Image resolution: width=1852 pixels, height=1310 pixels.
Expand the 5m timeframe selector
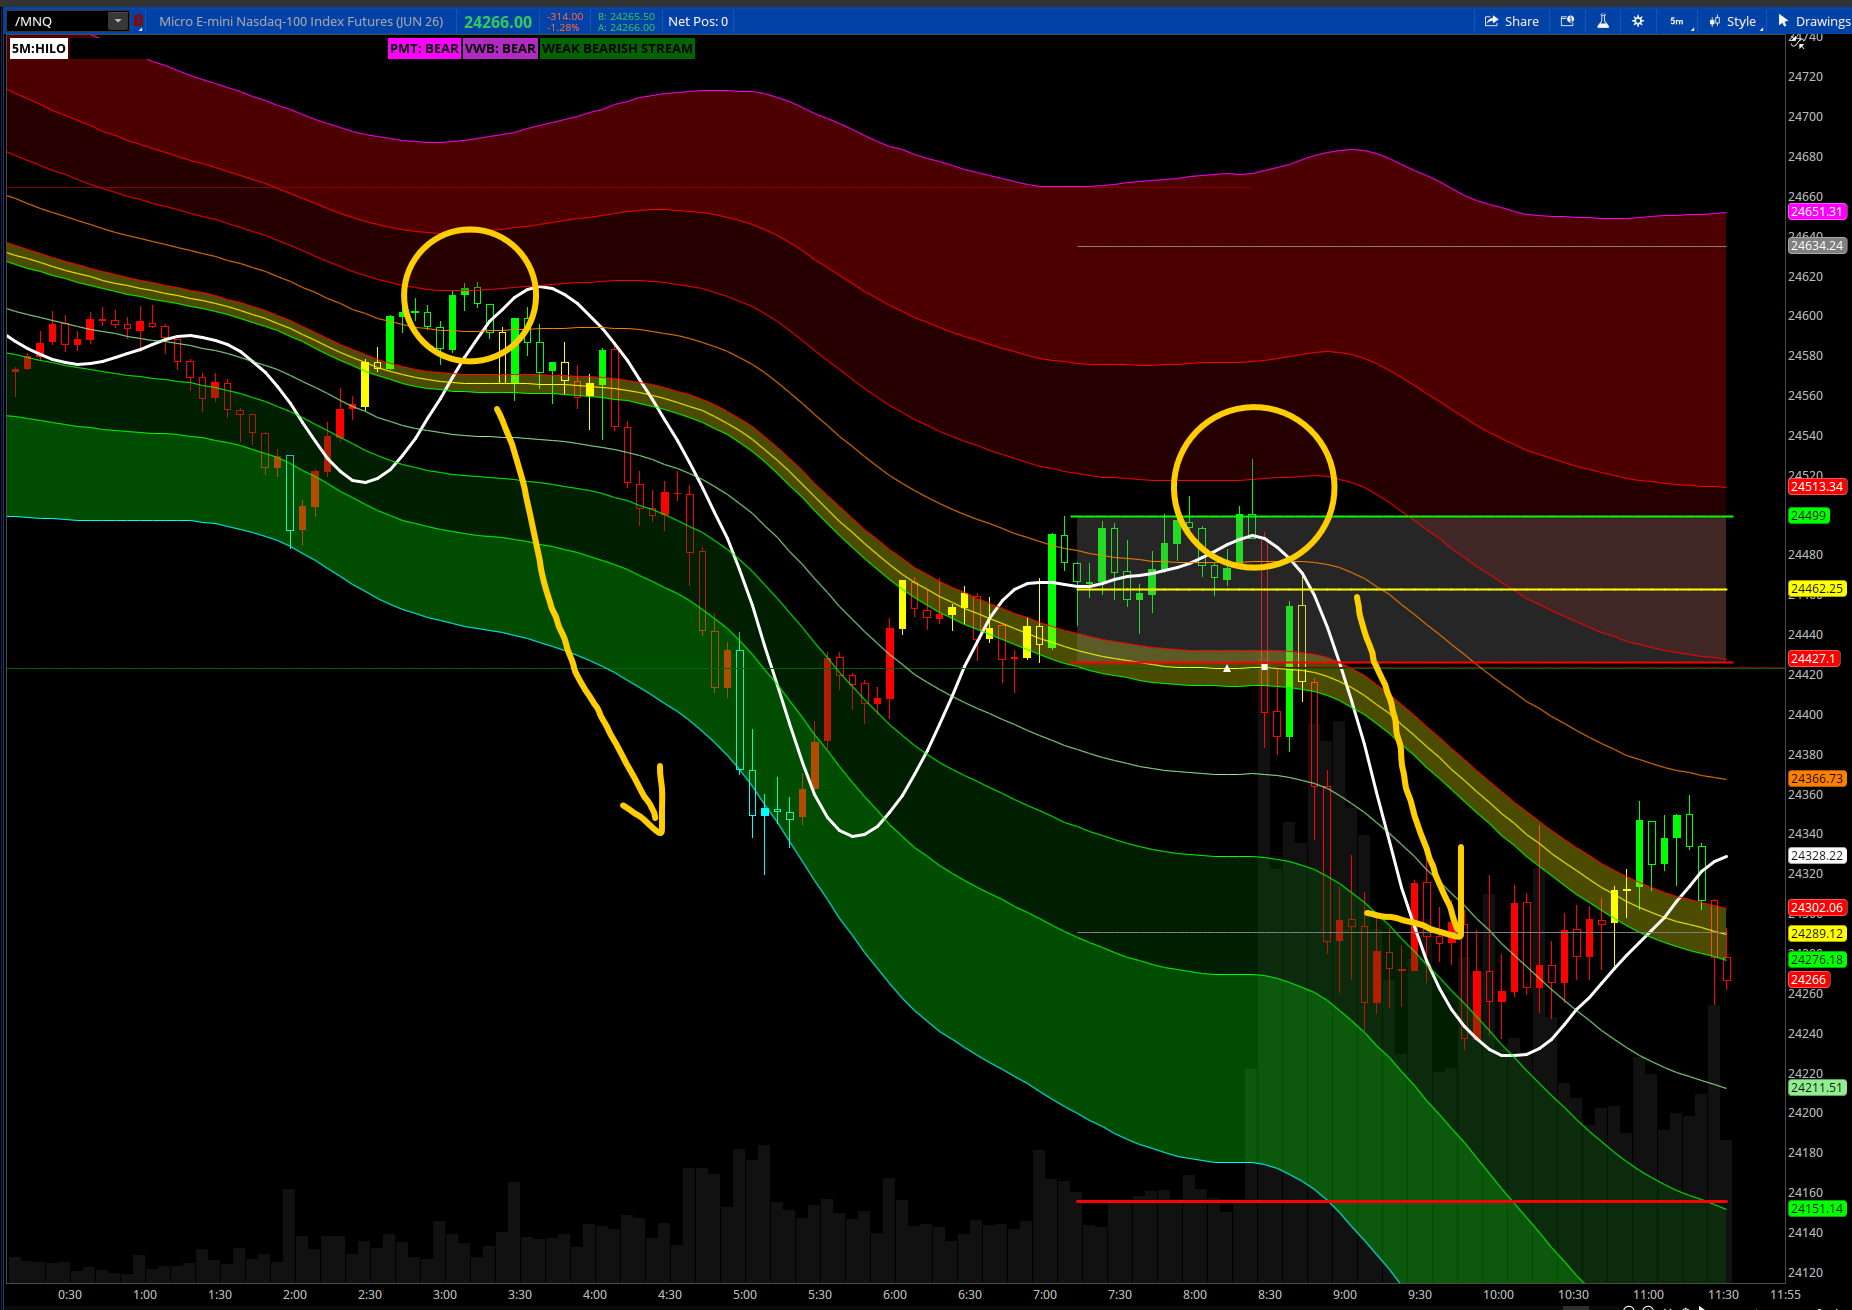tap(1678, 21)
